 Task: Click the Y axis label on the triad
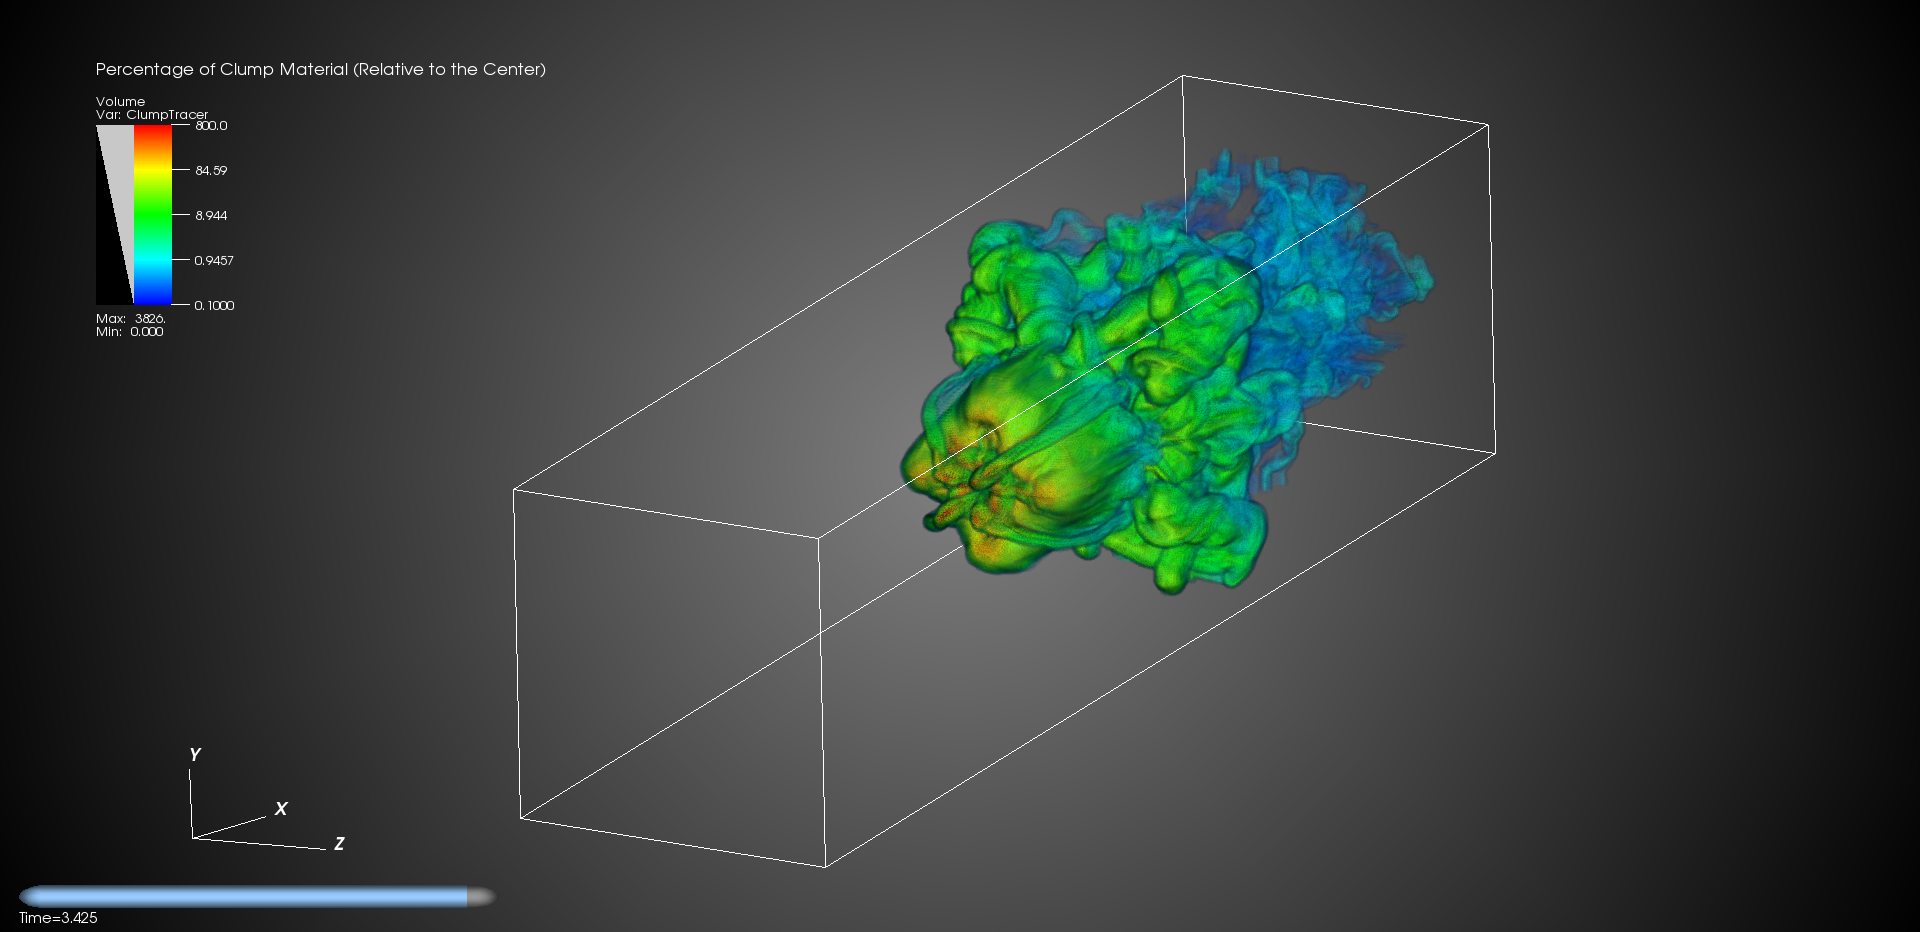coord(195,754)
